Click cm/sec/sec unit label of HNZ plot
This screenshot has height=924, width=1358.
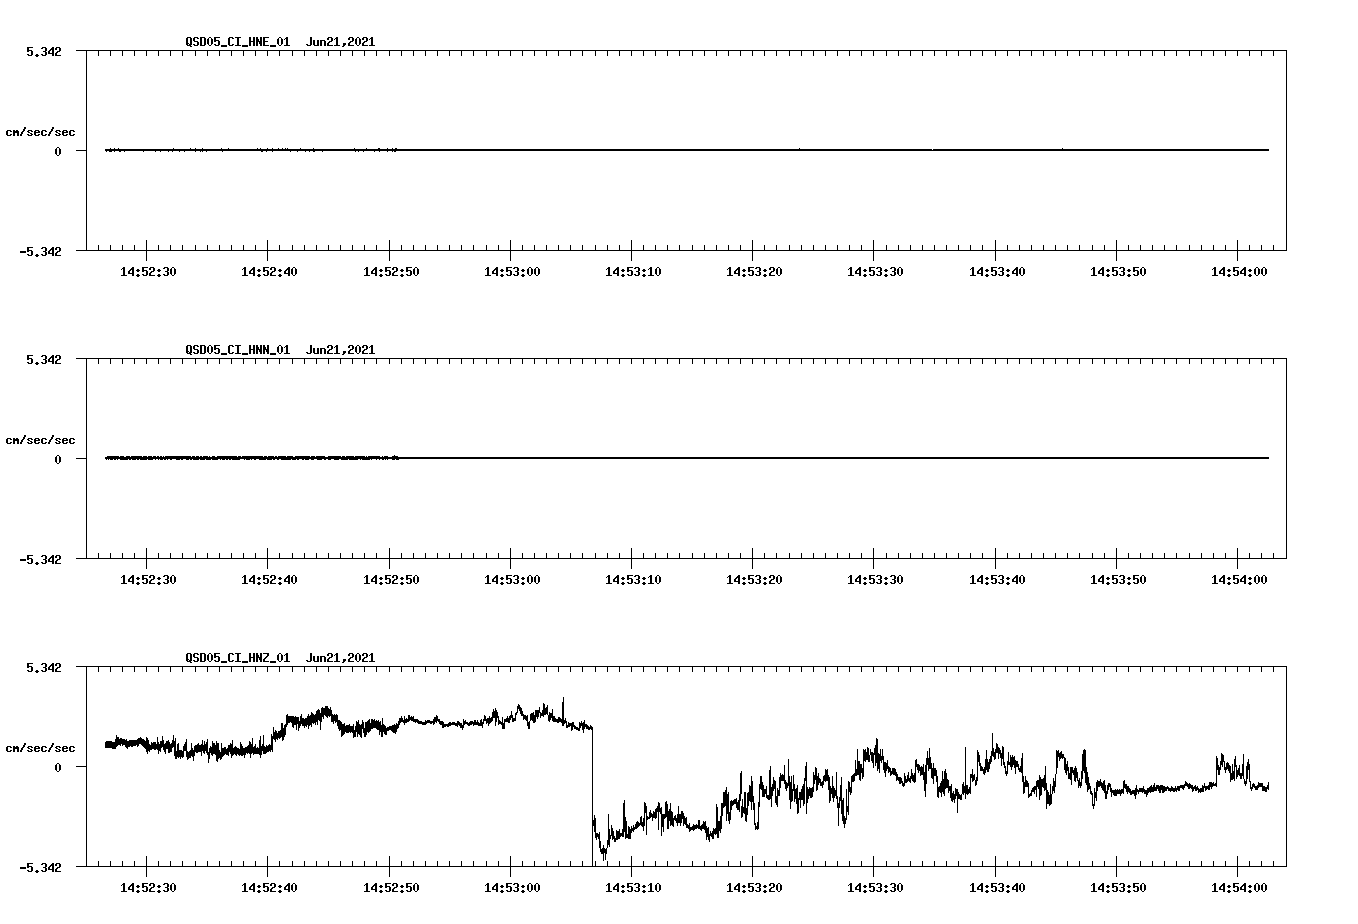pos(40,748)
